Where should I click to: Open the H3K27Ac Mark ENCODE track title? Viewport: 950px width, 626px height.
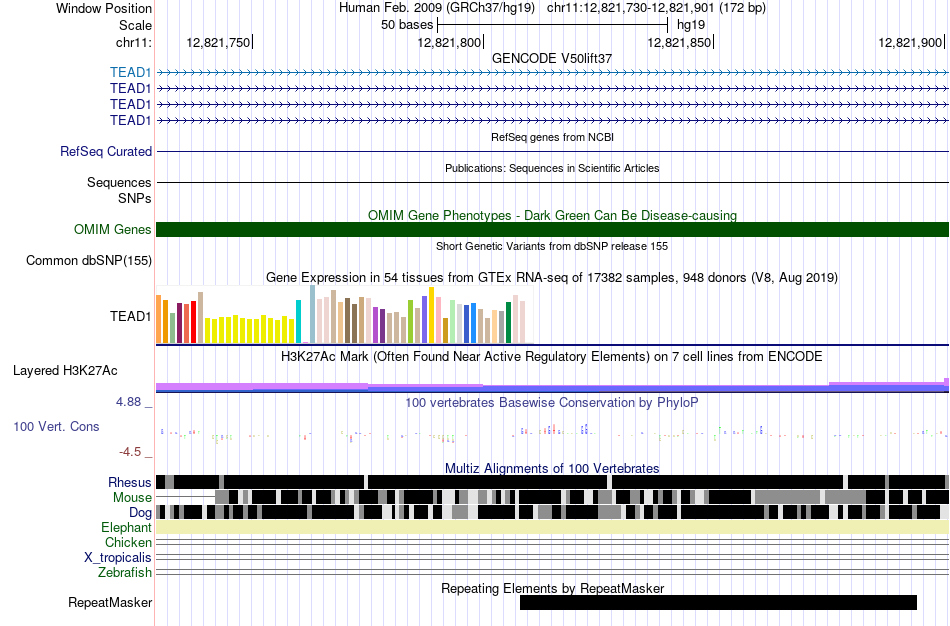pyautogui.click(x=552, y=356)
